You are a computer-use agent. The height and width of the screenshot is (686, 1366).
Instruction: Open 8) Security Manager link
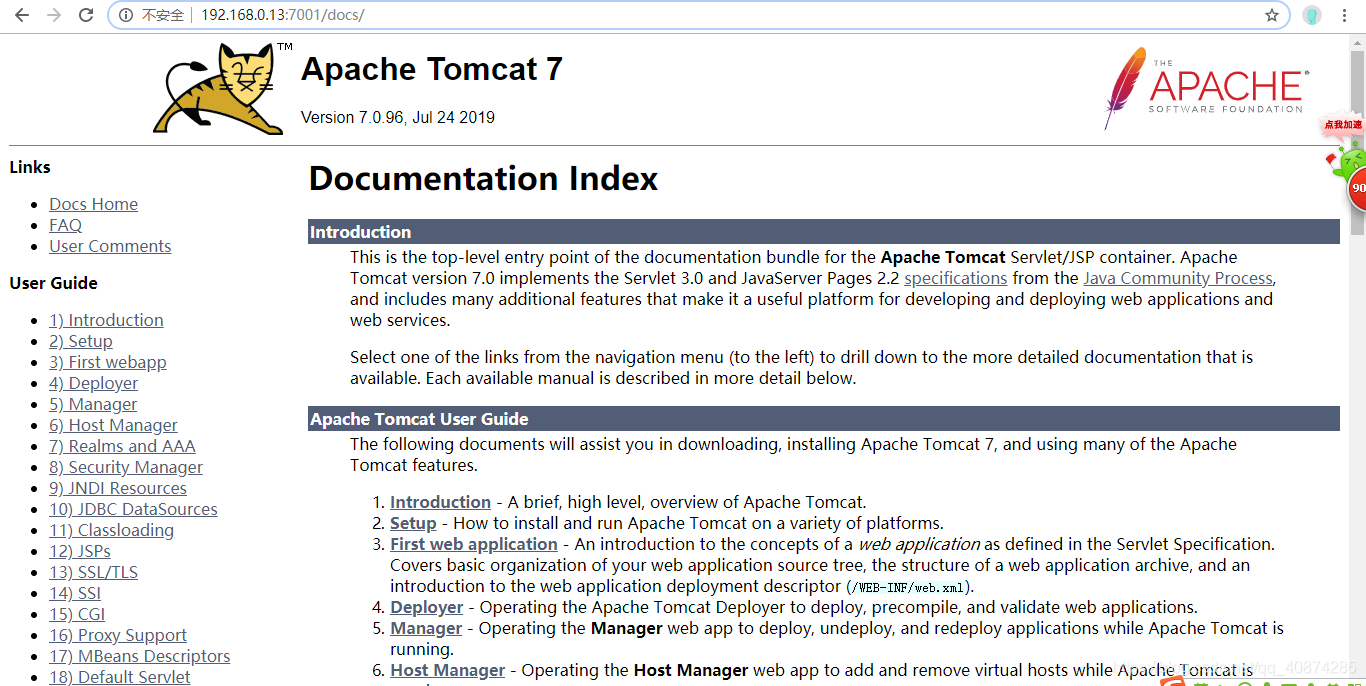pyautogui.click(x=125, y=467)
